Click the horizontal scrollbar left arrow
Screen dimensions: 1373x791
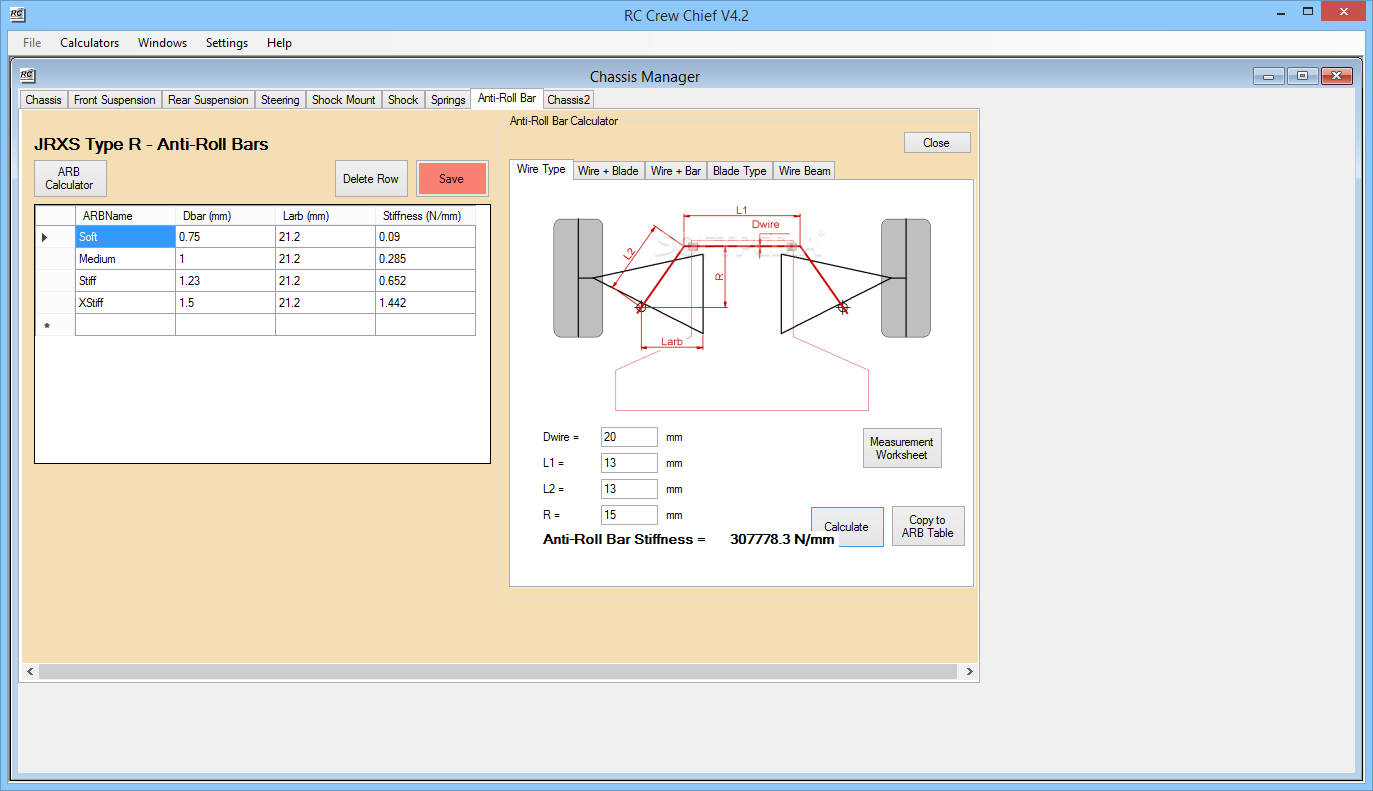click(x=30, y=672)
